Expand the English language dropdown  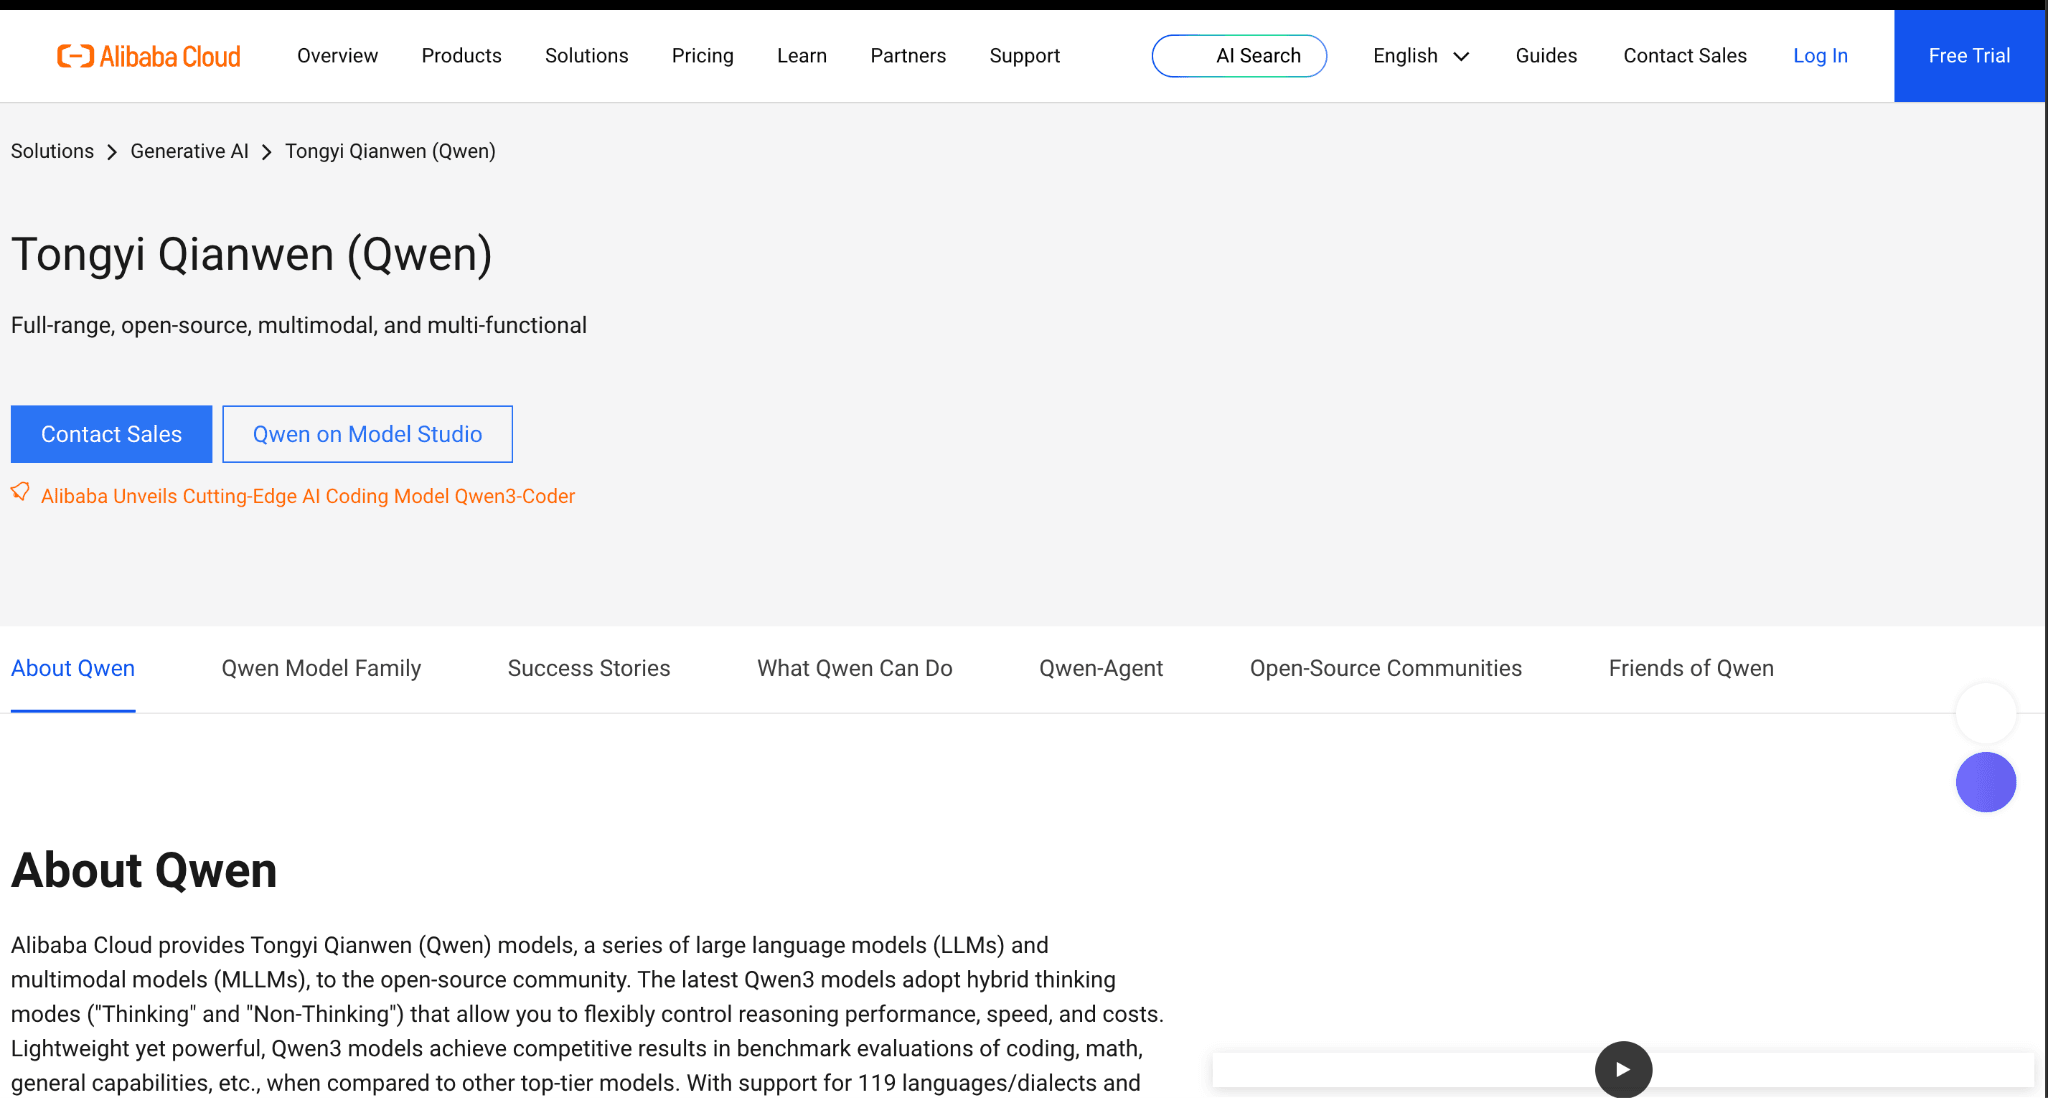pyautogui.click(x=1421, y=56)
